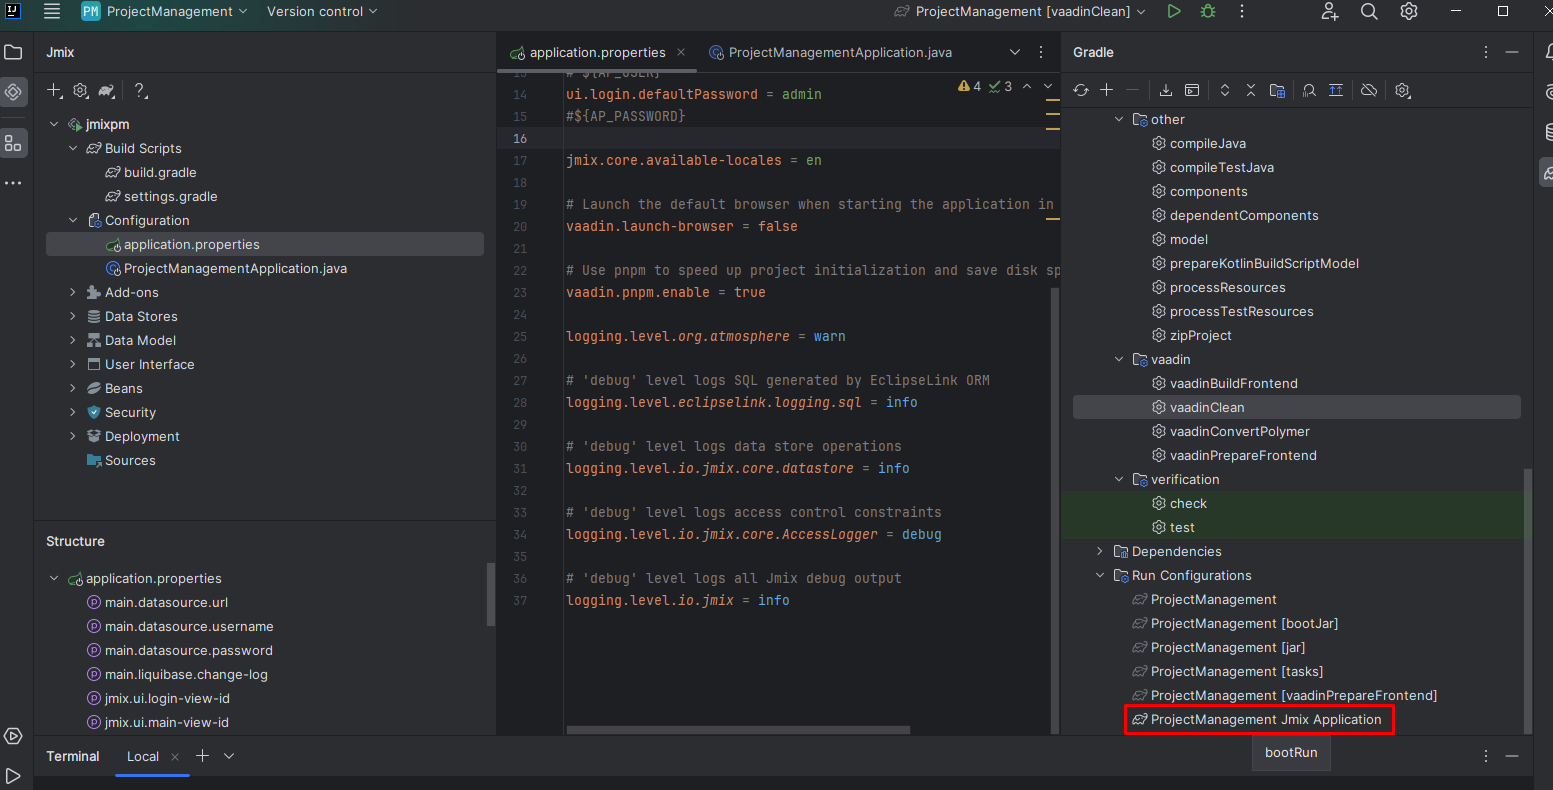
Task: Click the Jmix New plus icon
Action: coord(54,91)
